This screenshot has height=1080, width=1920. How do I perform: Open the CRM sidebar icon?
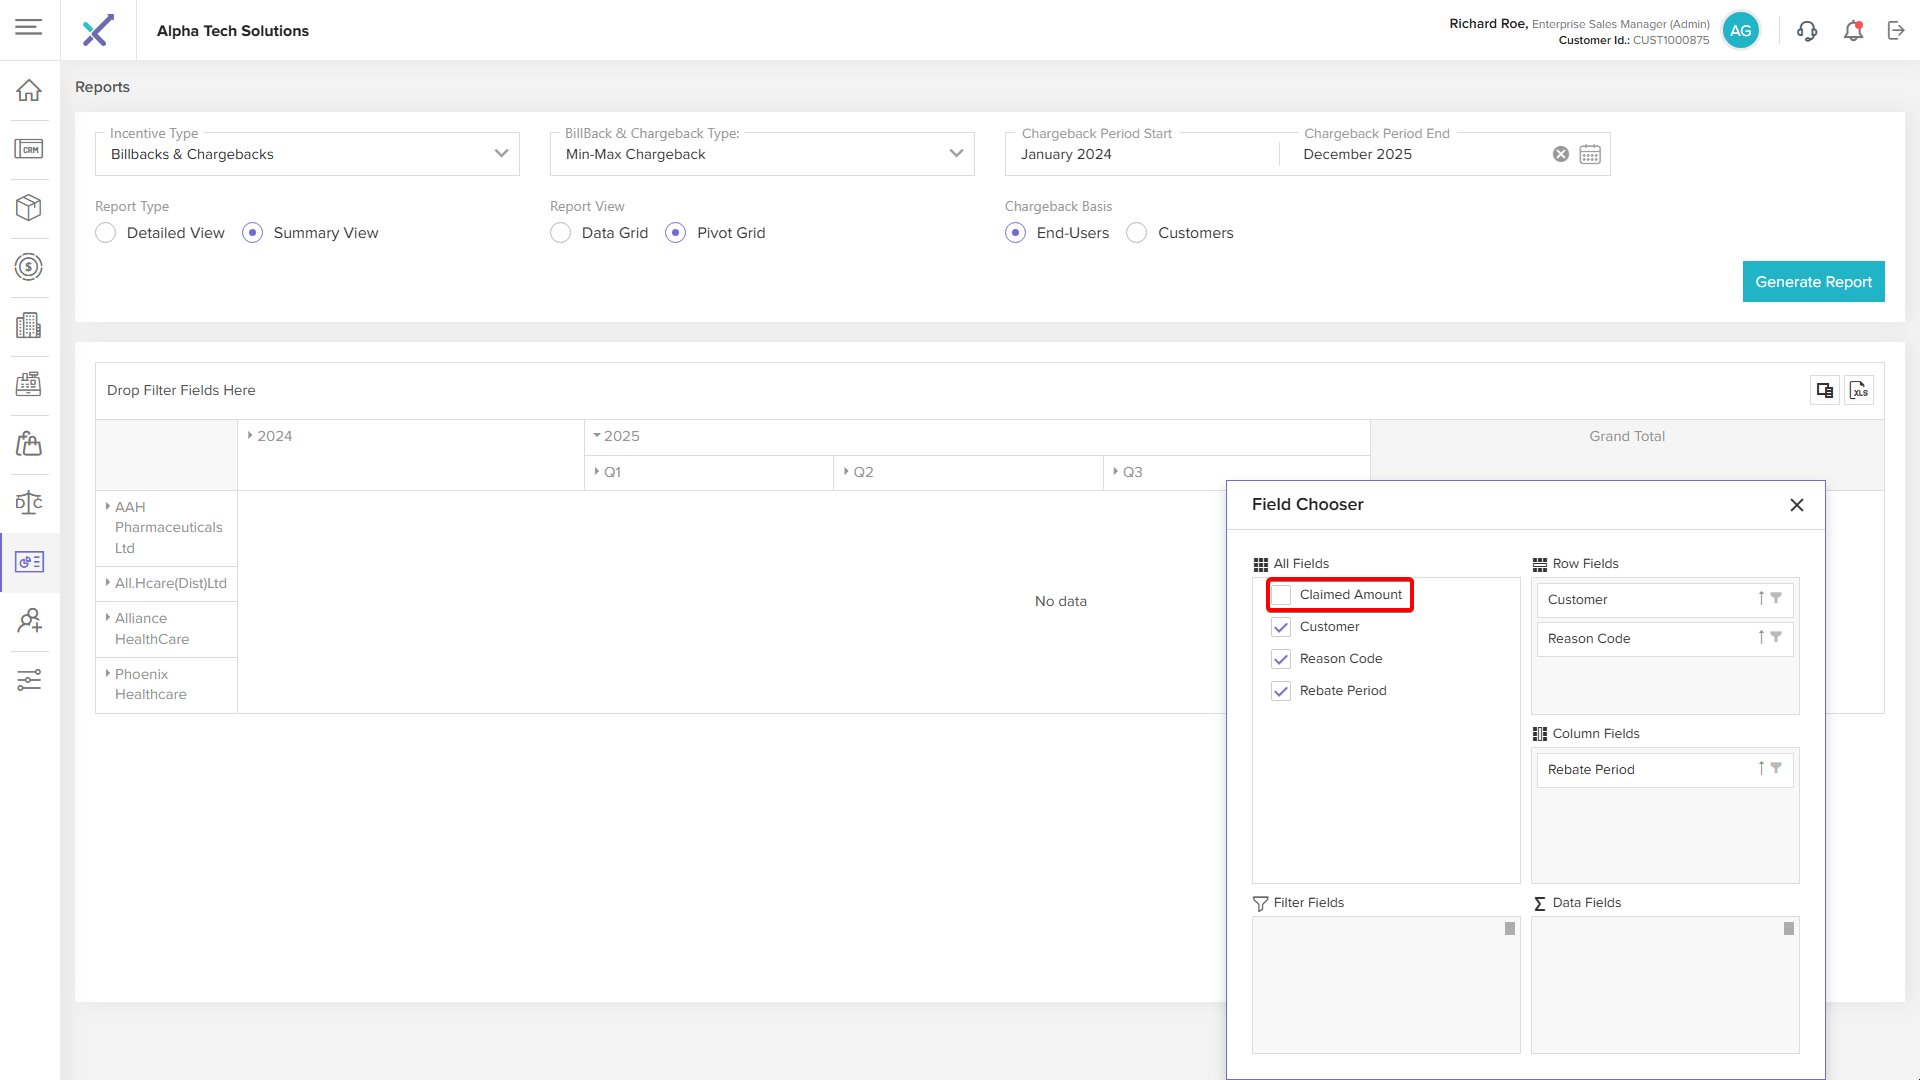pyautogui.click(x=29, y=149)
